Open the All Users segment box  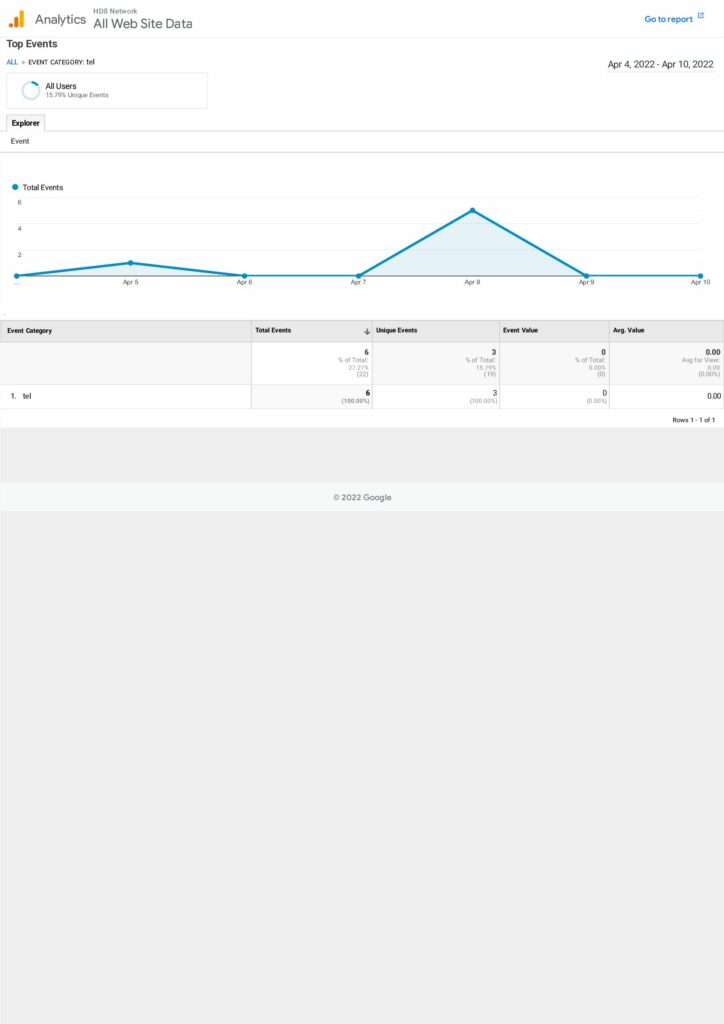pyautogui.click(x=107, y=90)
